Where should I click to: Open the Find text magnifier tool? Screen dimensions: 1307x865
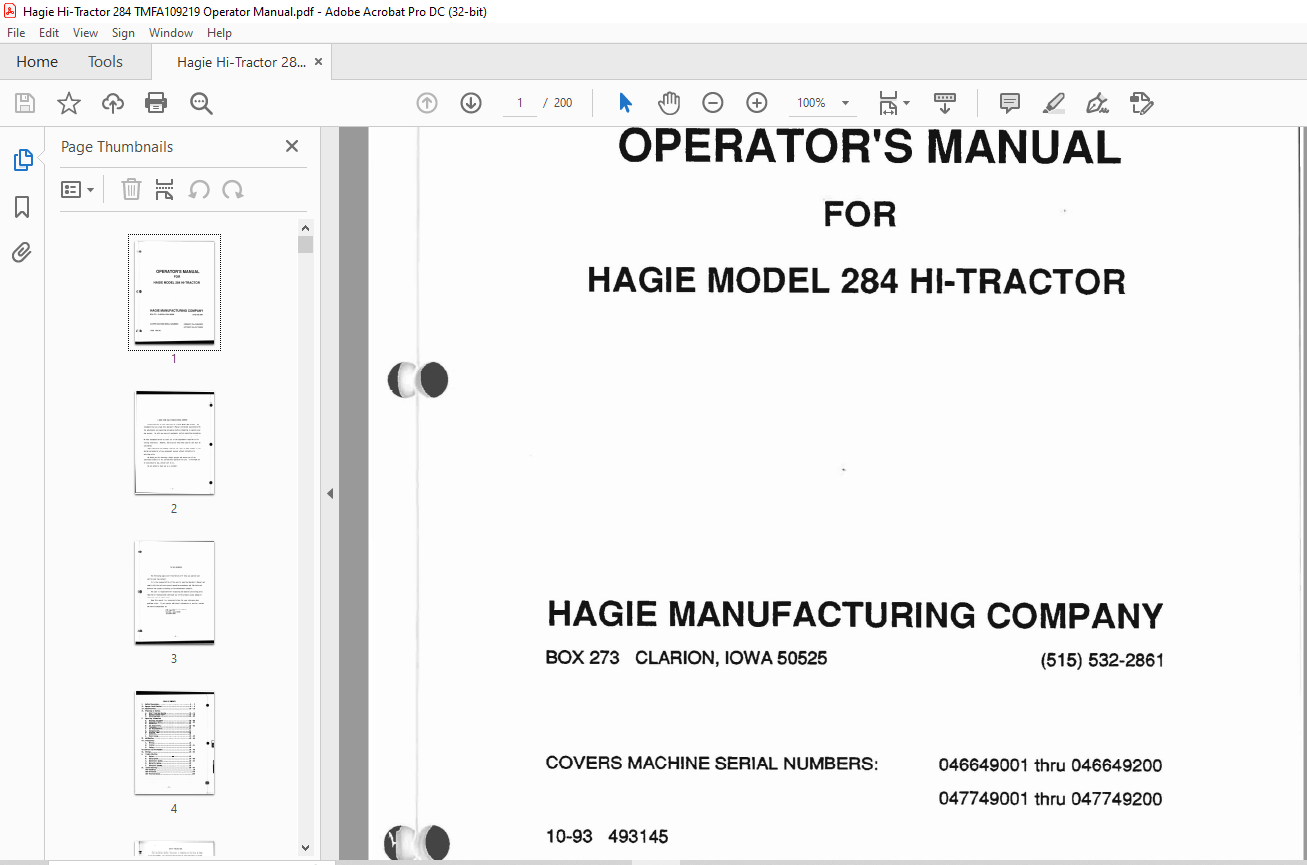click(201, 103)
